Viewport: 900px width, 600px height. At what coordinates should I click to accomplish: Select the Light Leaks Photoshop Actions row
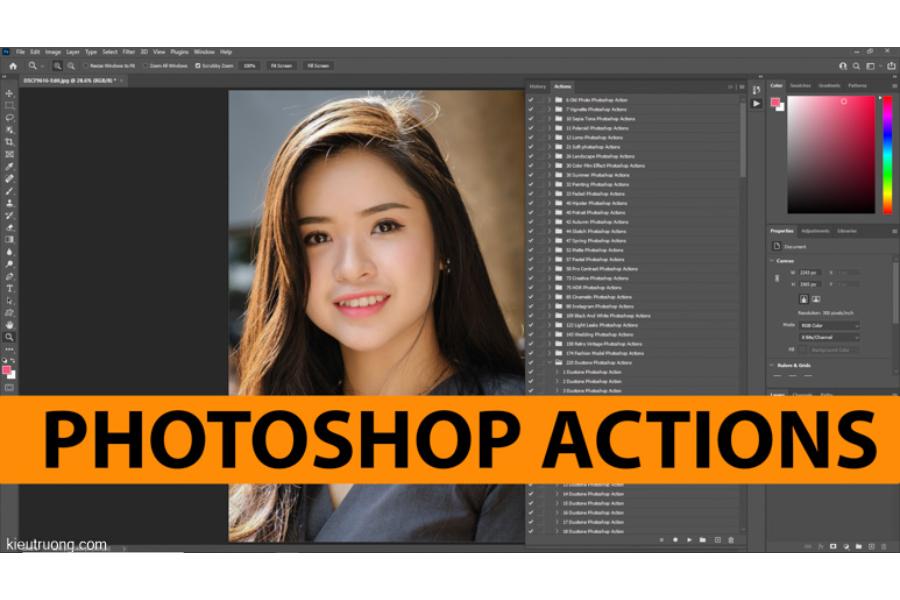pos(633,325)
